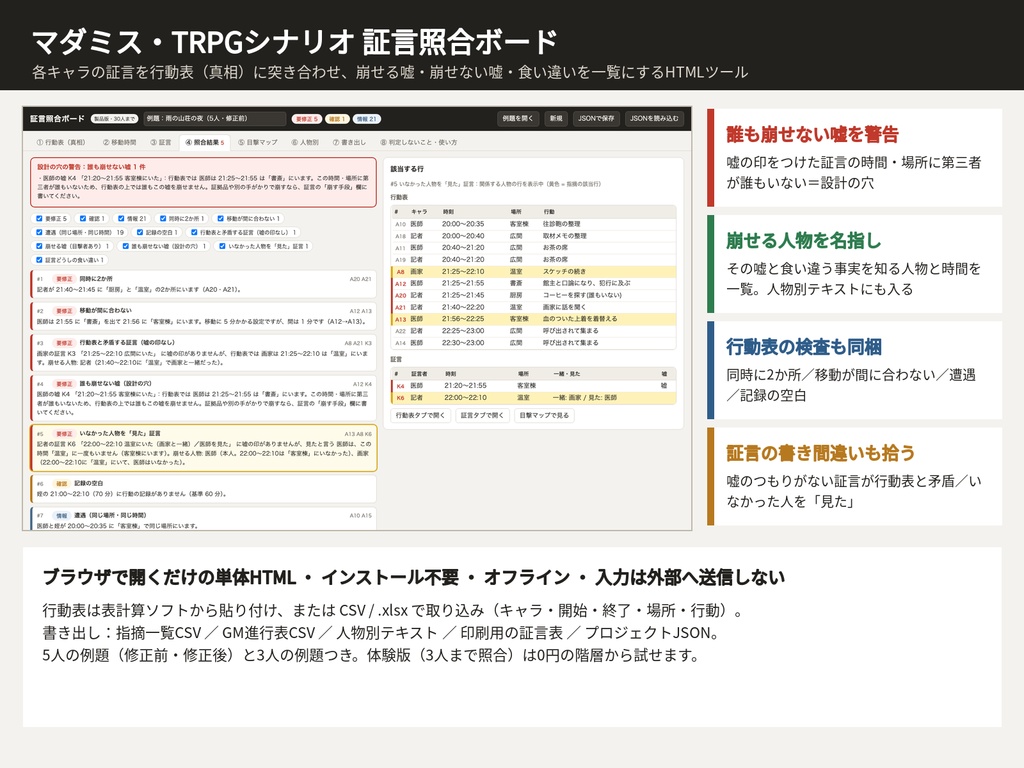Uncheck 証言どうしの食い違い 1 filter
The image size is (1024, 768).
coord(39,260)
